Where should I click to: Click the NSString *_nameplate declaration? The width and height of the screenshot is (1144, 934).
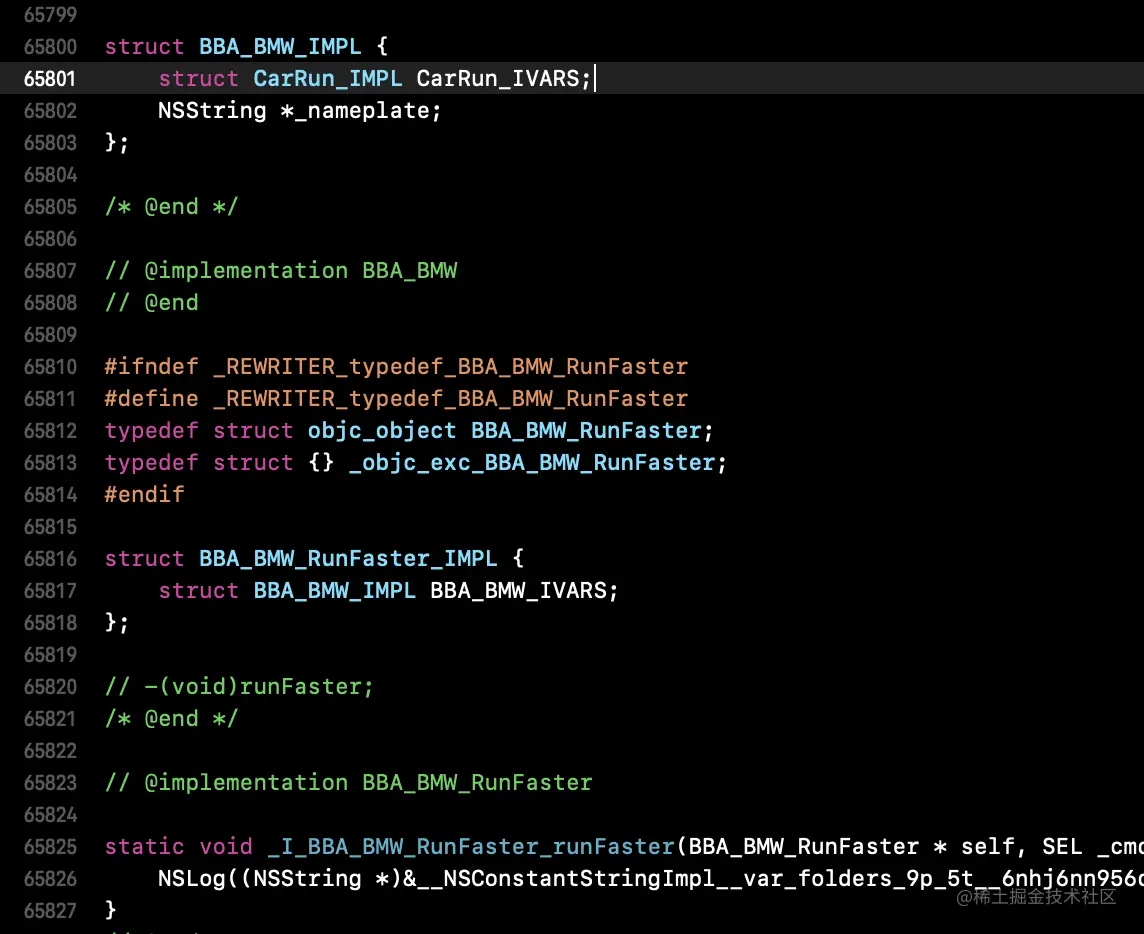[x=300, y=111]
